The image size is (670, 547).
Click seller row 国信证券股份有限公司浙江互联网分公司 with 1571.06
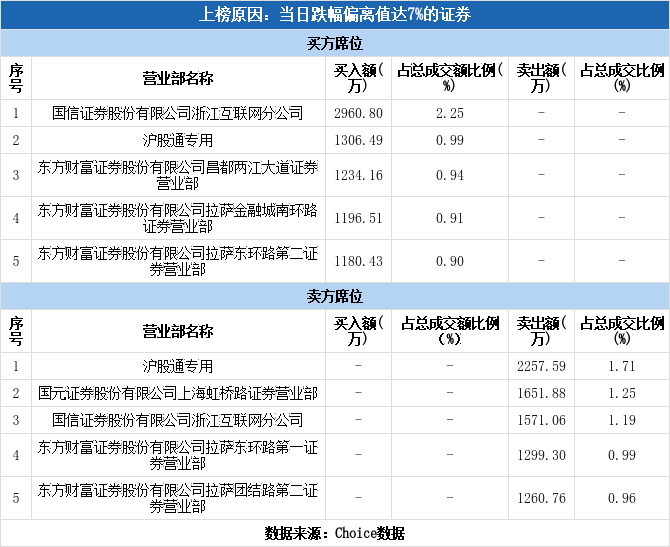tap(335, 420)
